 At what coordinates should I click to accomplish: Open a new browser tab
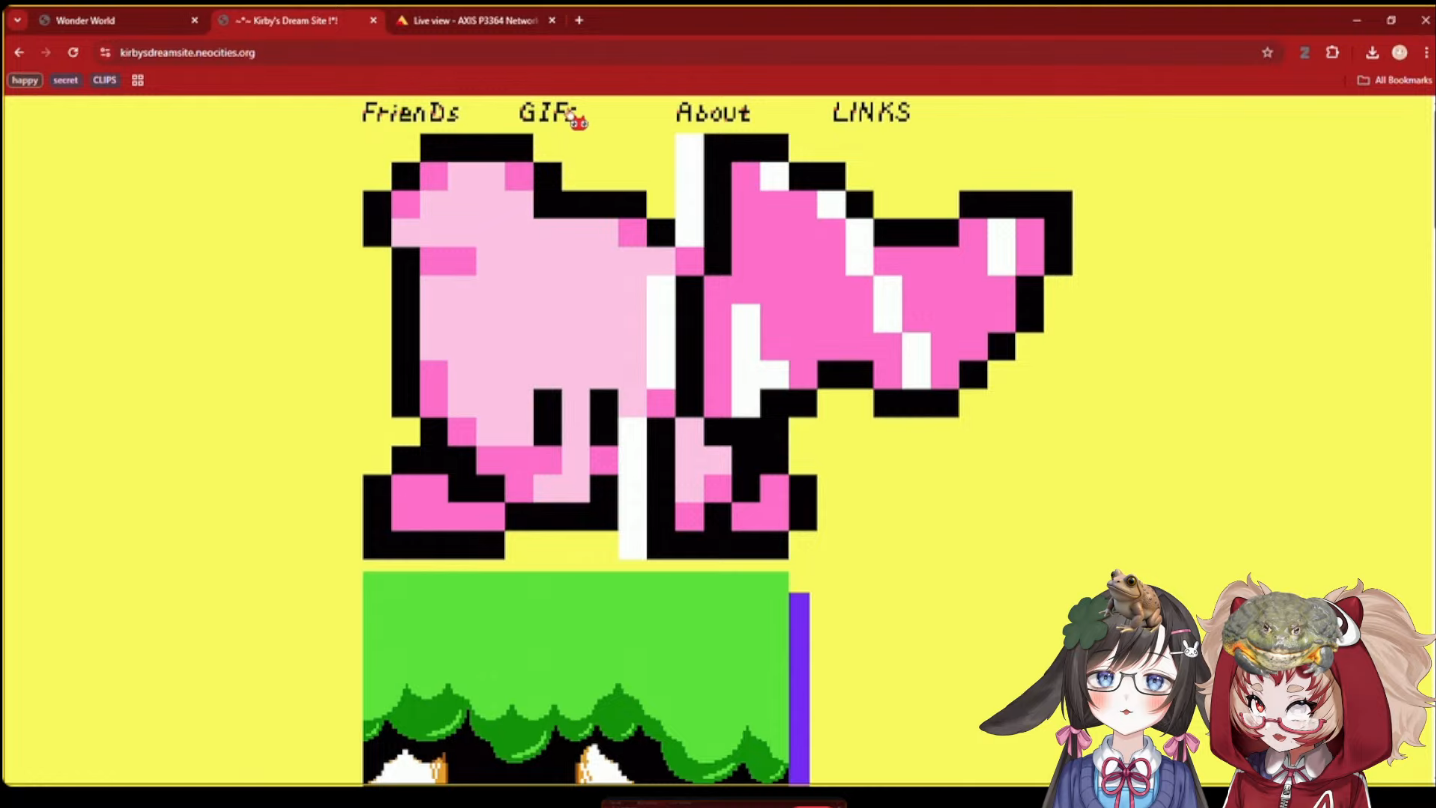pos(579,20)
